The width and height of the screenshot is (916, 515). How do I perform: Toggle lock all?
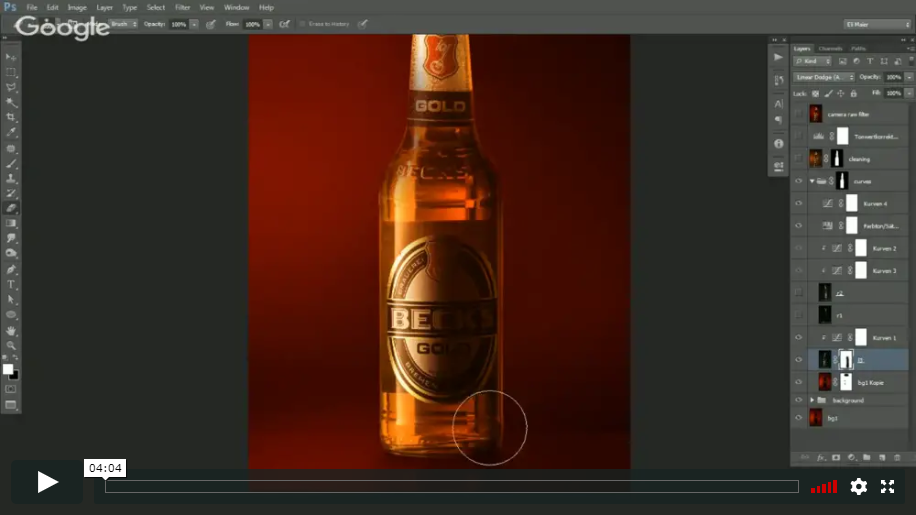pos(853,93)
